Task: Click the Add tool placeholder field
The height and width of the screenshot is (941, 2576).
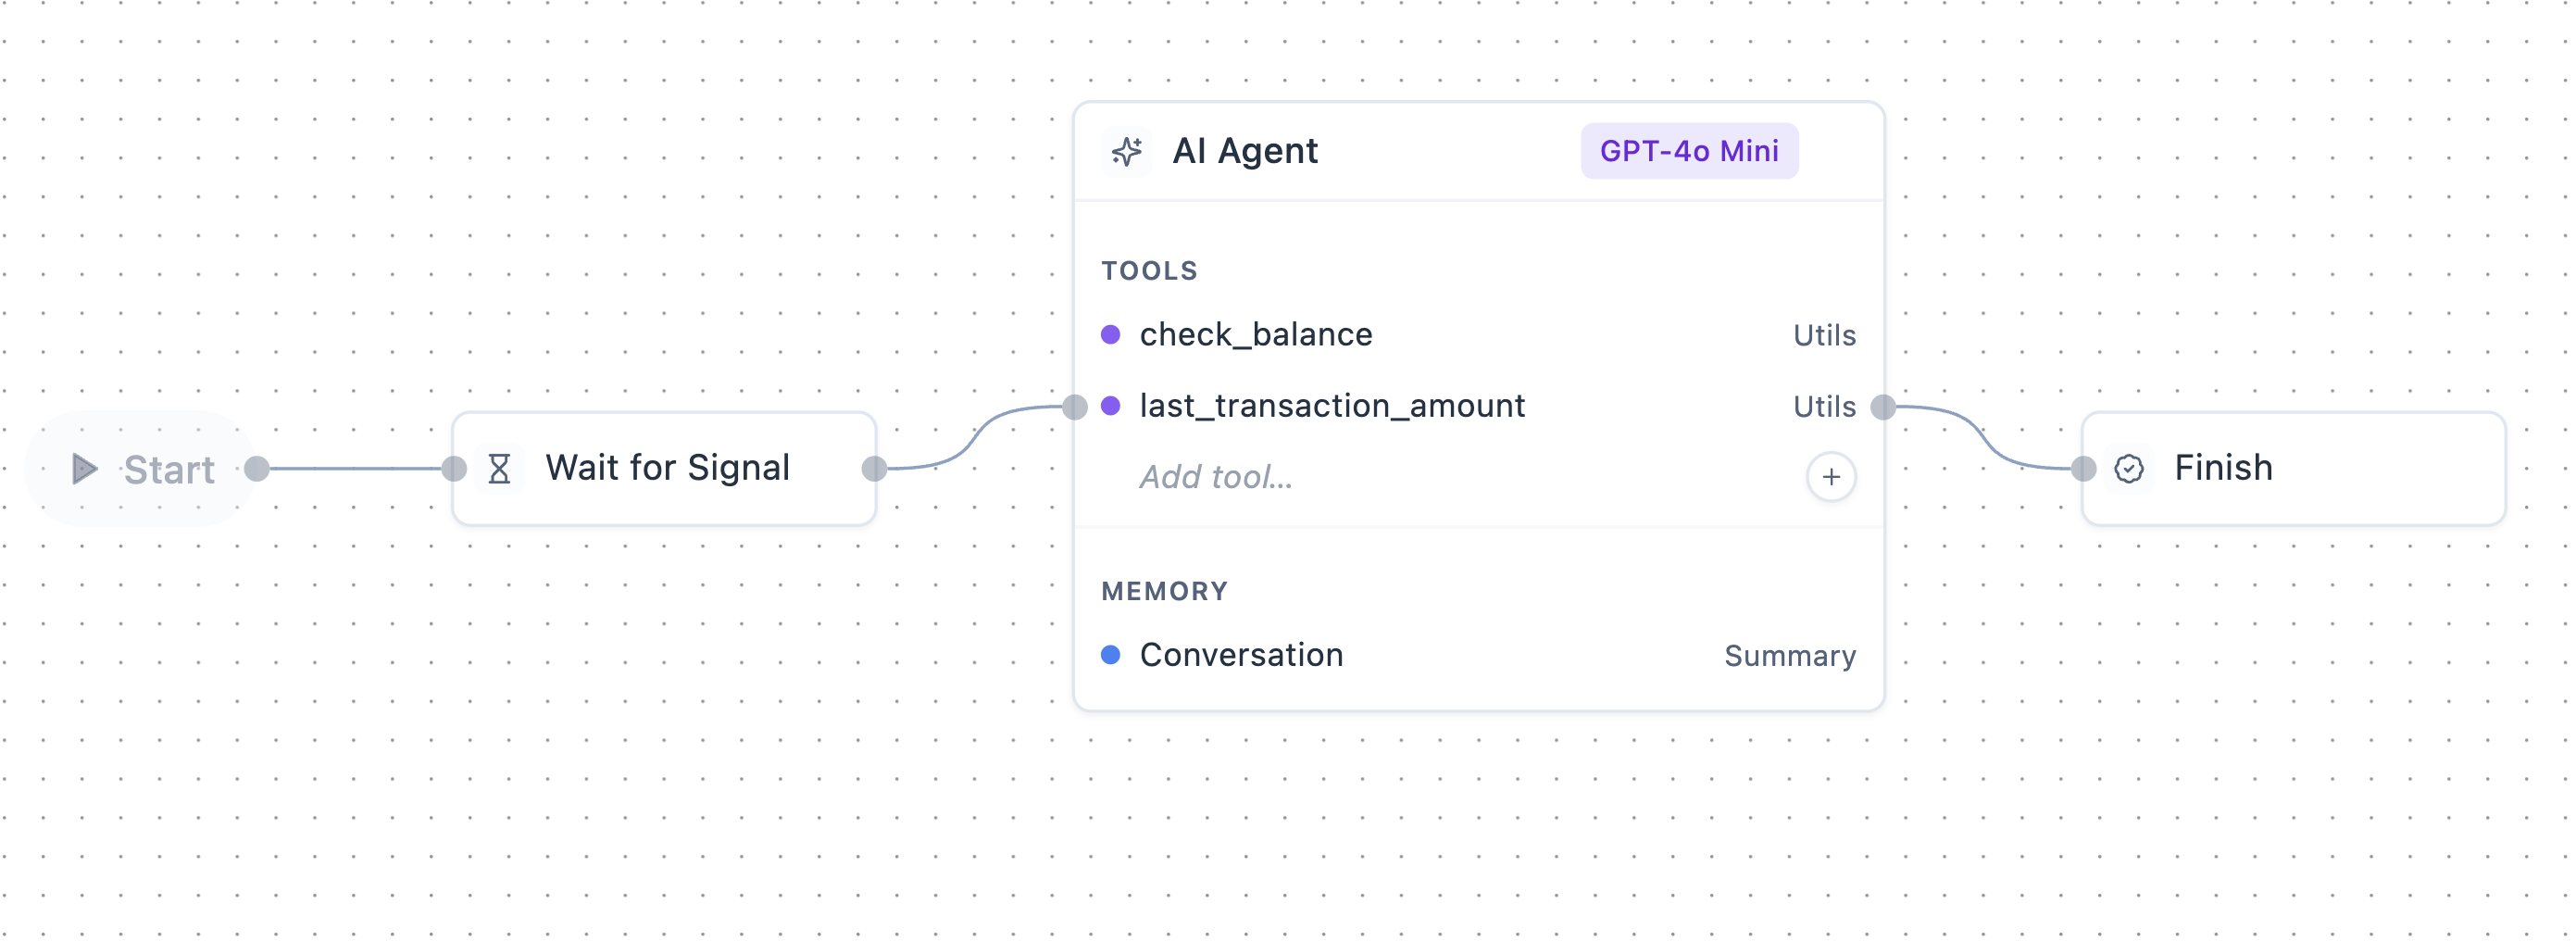Action: (1216, 477)
